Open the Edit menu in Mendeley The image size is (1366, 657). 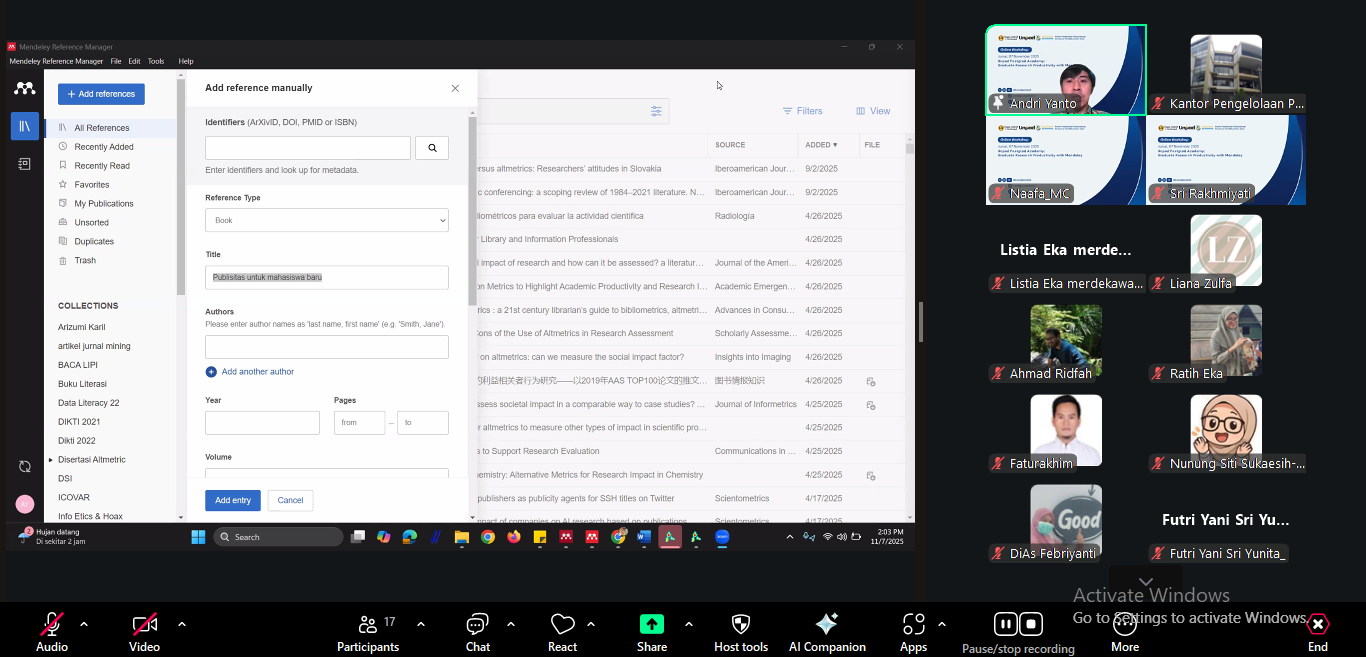coord(134,61)
